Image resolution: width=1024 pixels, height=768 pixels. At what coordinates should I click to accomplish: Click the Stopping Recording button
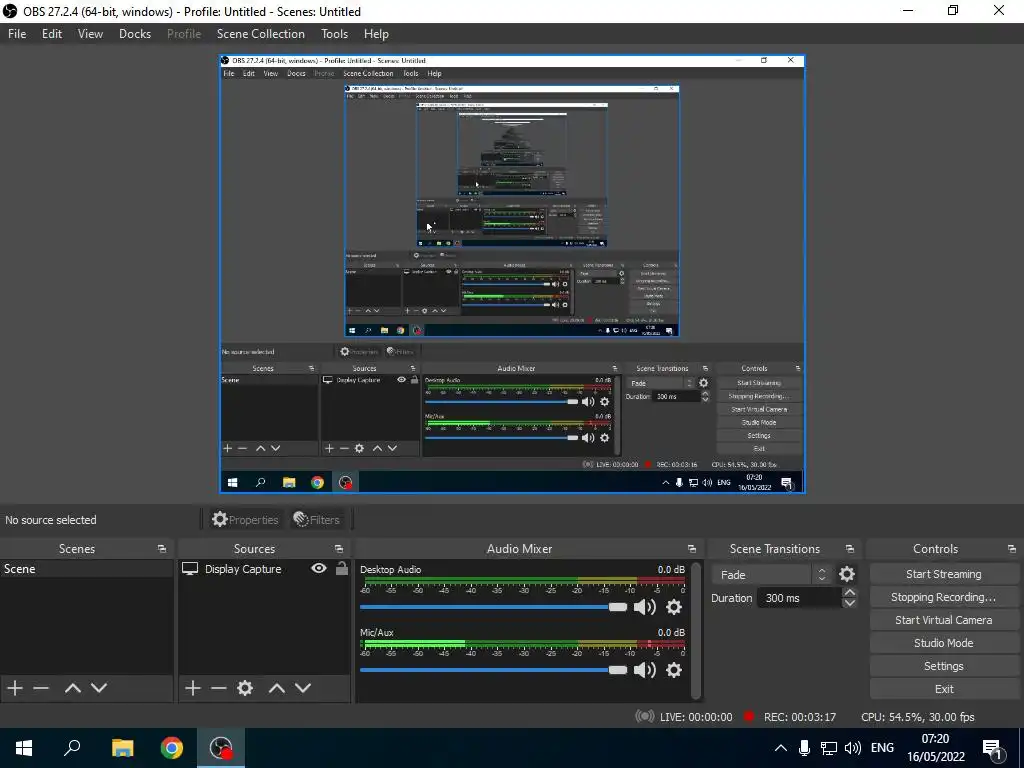click(x=944, y=597)
